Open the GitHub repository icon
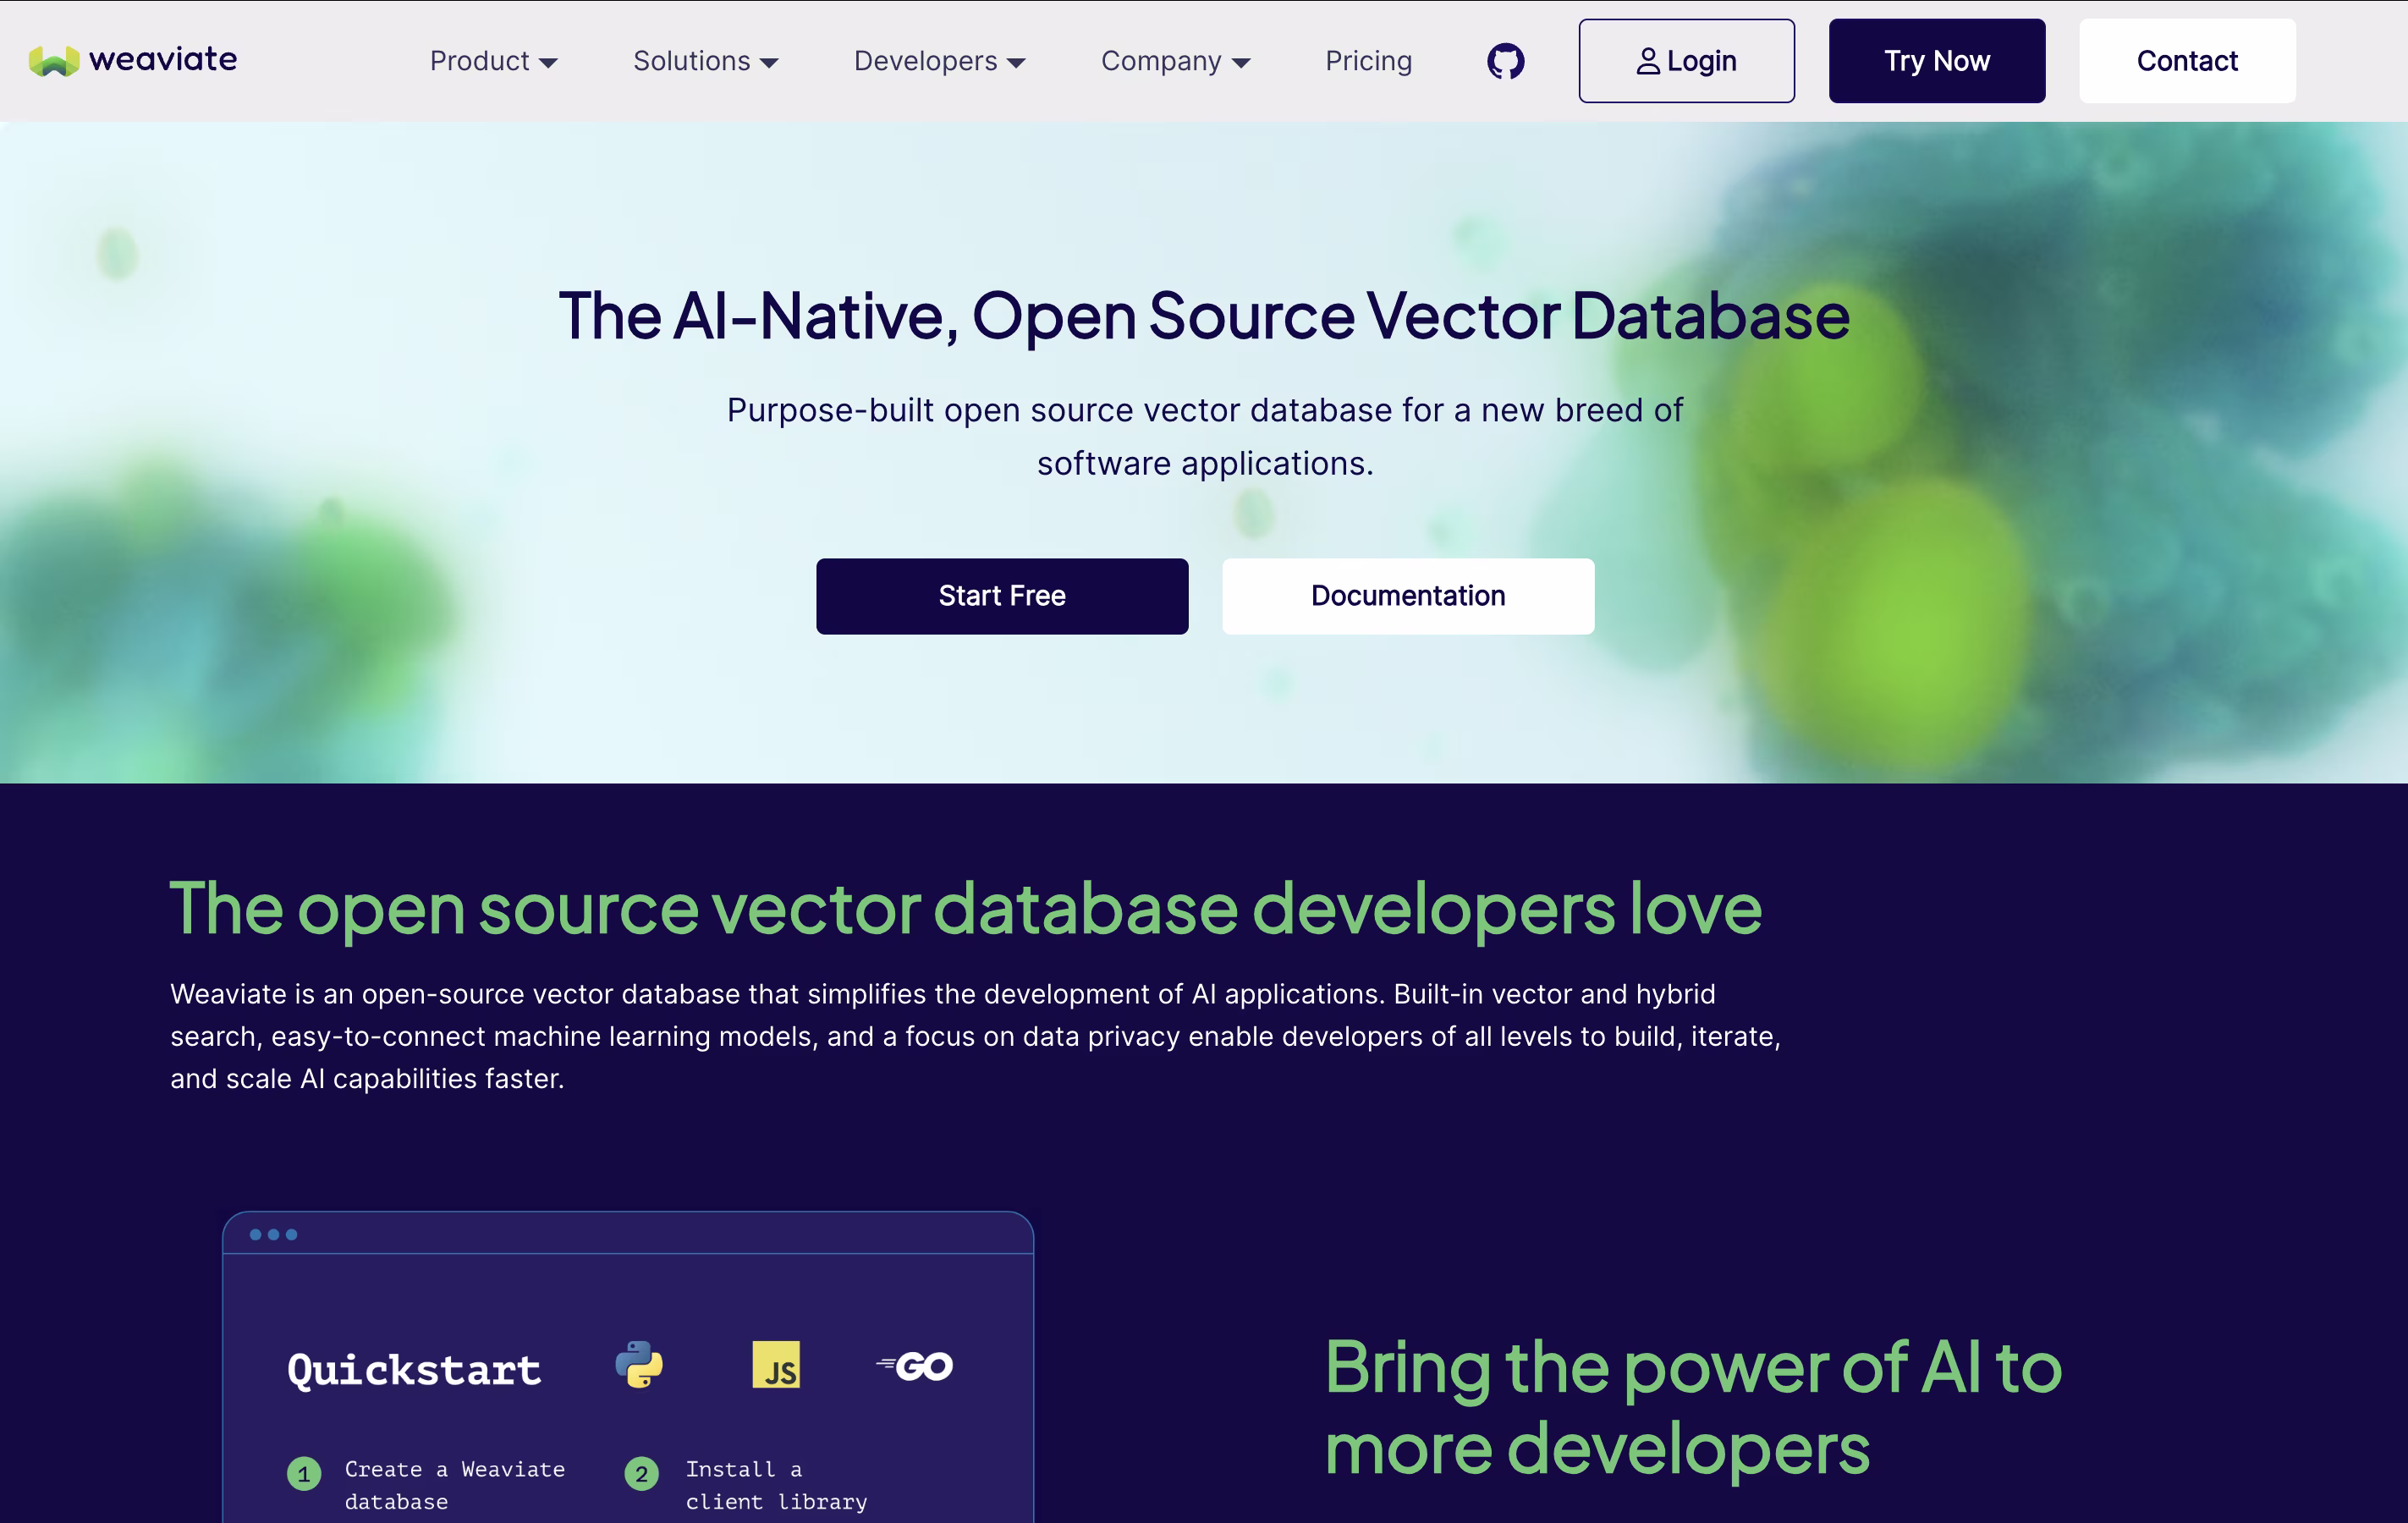The height and width of the screenshot is (1523, 2408). (1505, 61)
